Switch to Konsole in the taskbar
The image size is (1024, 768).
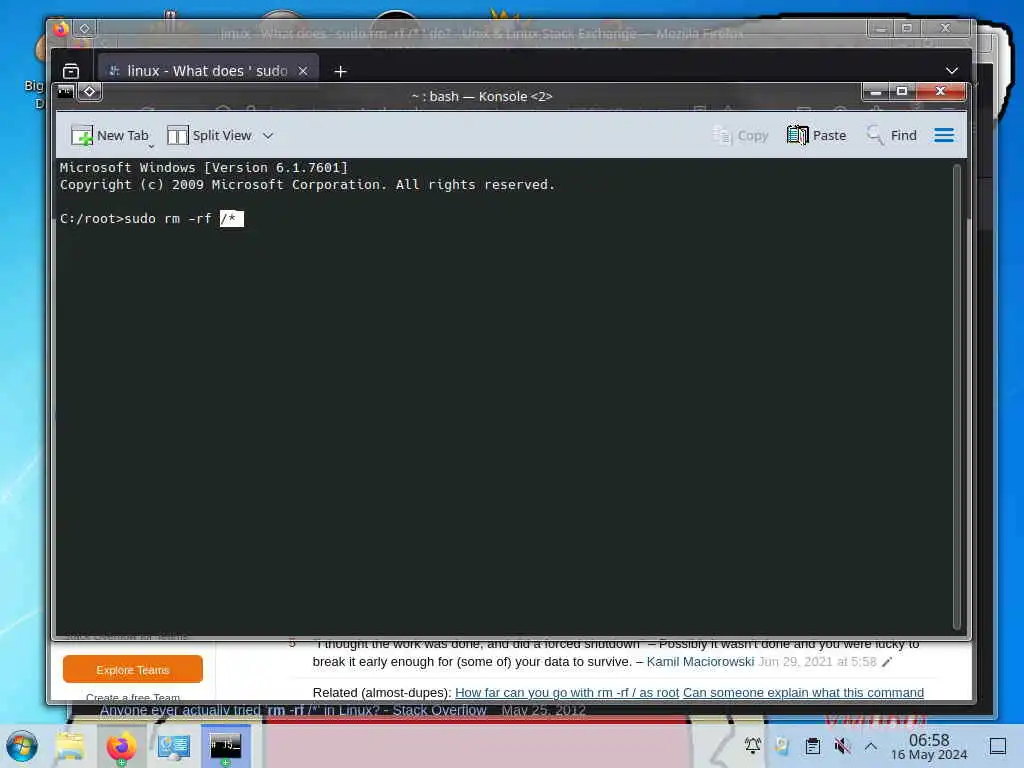(225, 746)
